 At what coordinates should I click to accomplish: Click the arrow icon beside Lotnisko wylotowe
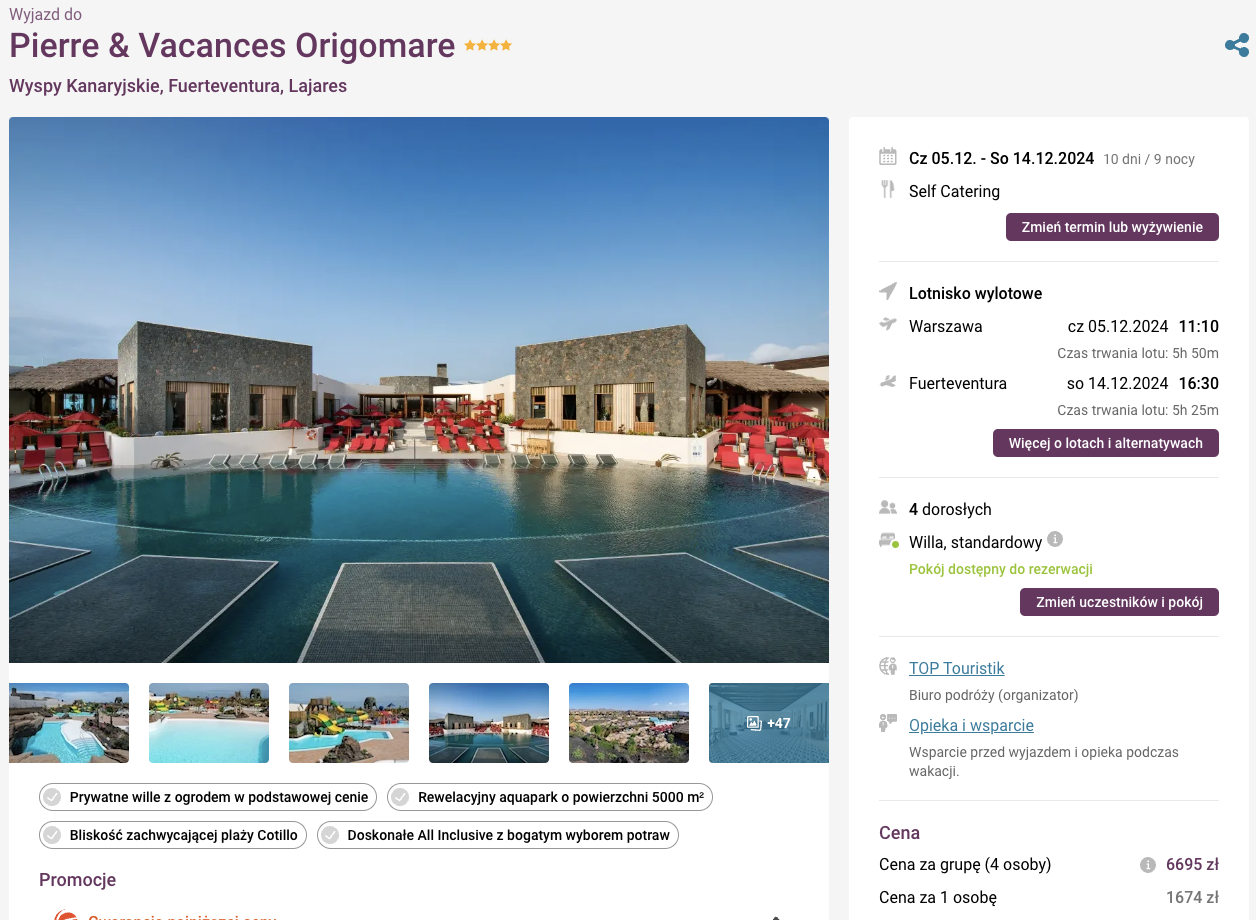[x=888, y=291]
